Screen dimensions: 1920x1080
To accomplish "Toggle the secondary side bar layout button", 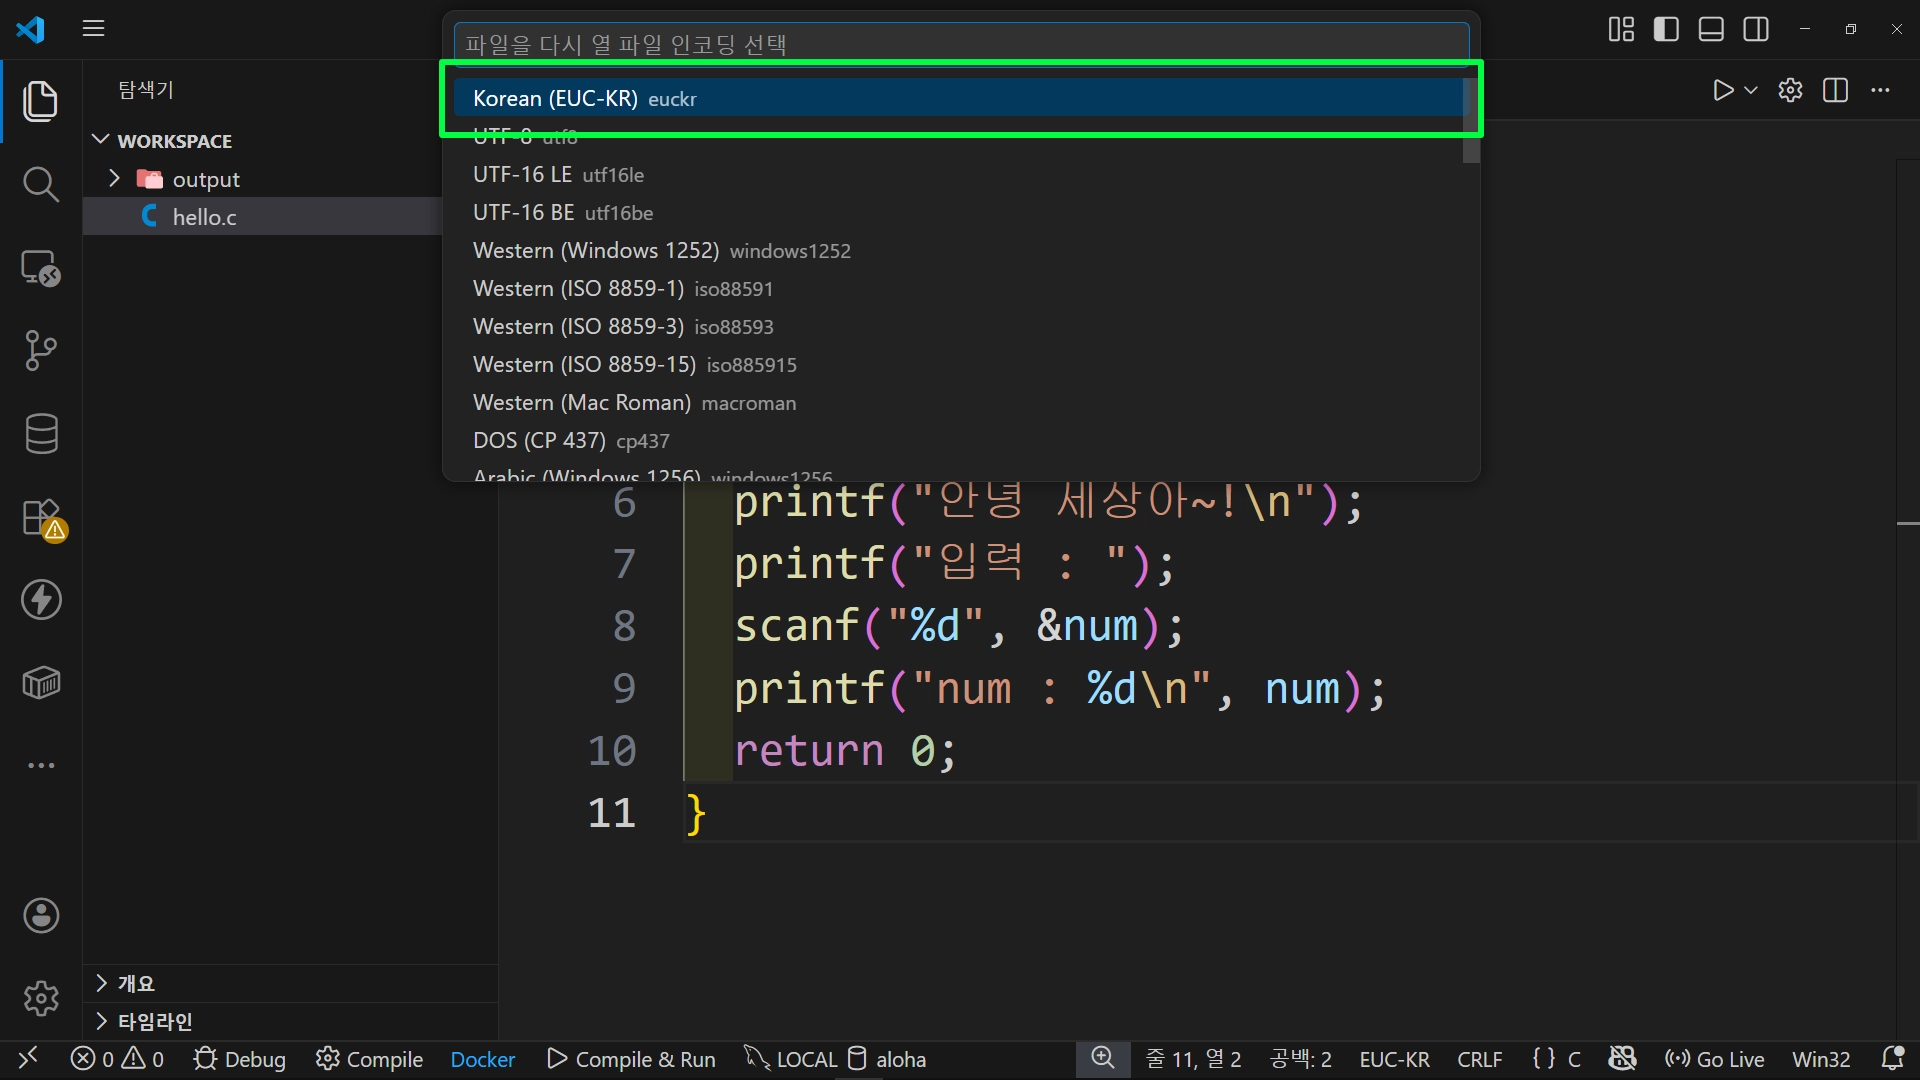I will 1756,29.
